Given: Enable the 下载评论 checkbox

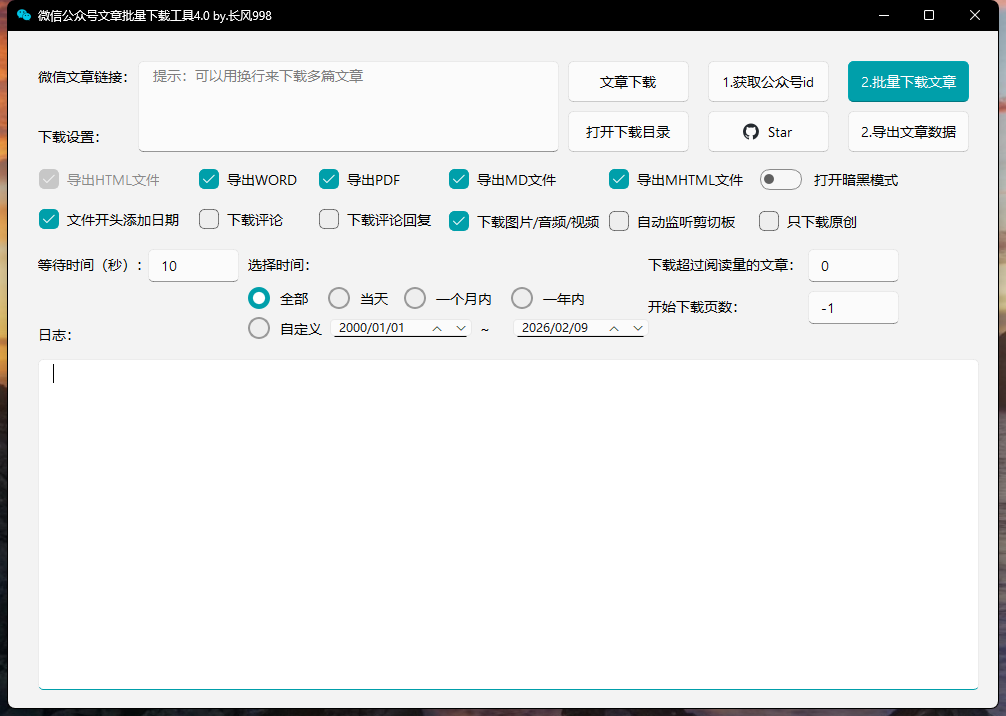Looking at the screenshot, I should (209, 220).
